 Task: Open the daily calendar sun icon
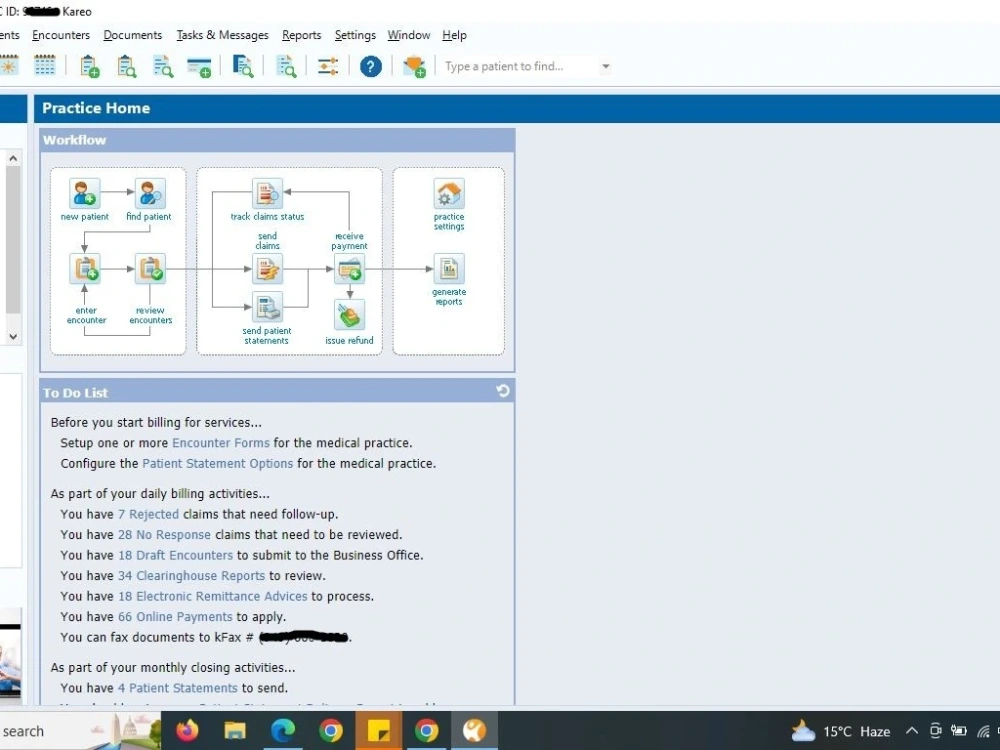[9, 66]
